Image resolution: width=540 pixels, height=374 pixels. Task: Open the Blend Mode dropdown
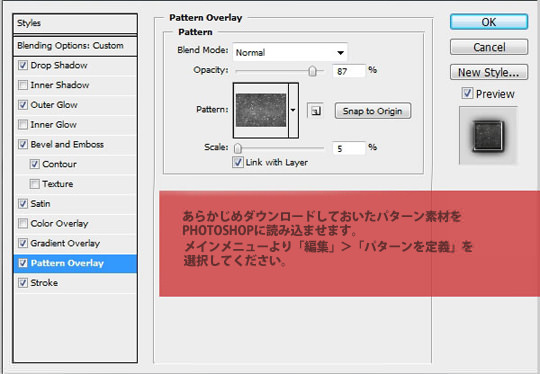click(290, 52)
